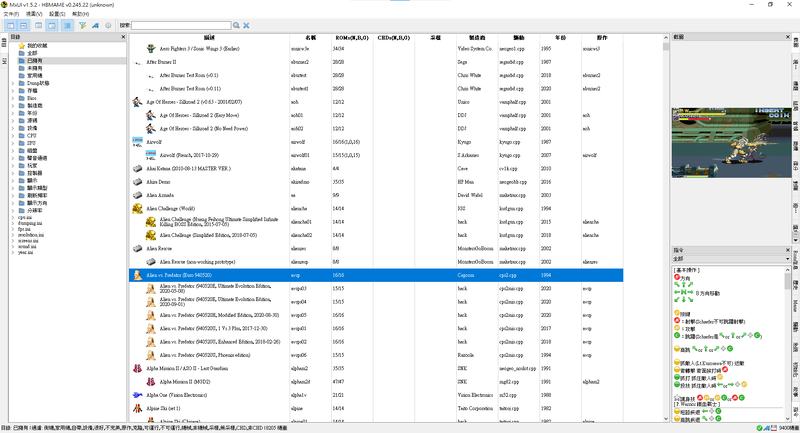Image resolution: width=800 pixels, height=433 pixels.
Task: Click the Alien Challenge (World) icon
Action: click(x=137, y=209)
